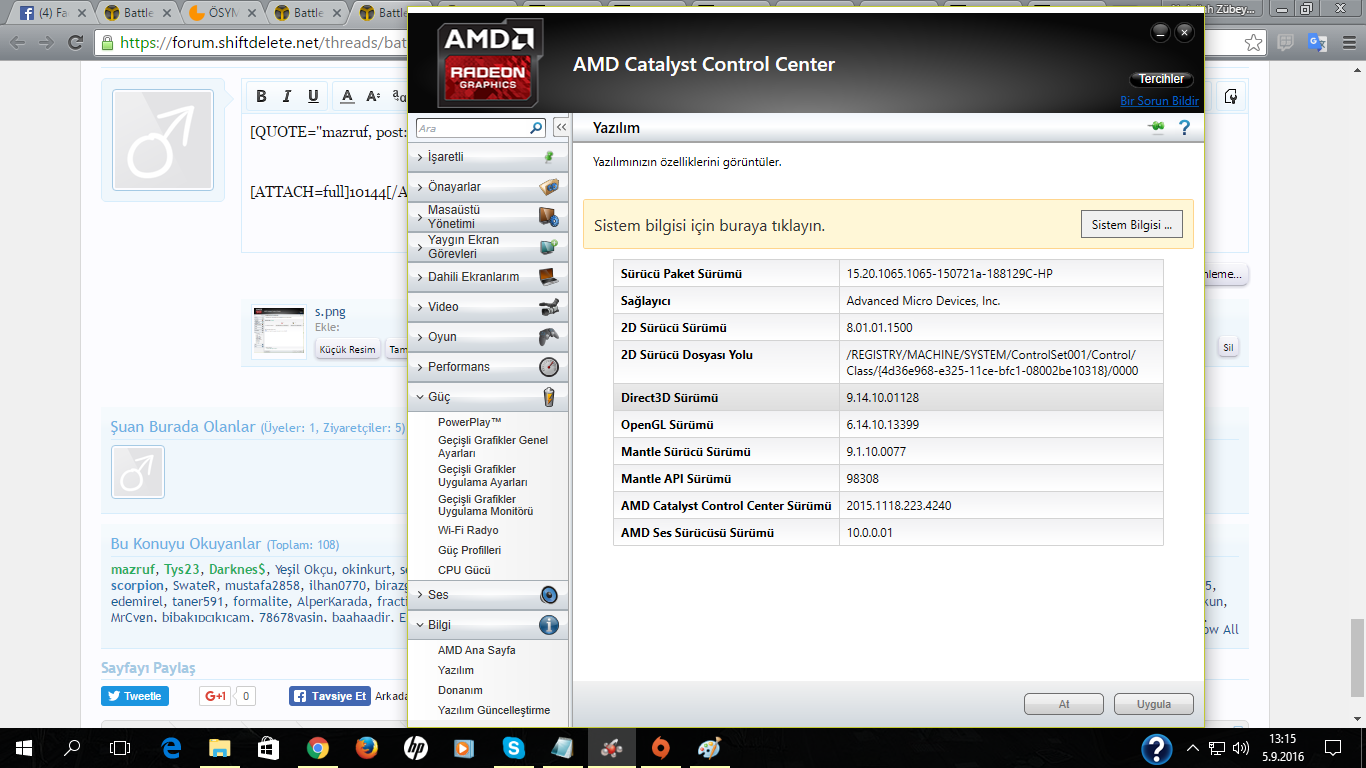This screenshot has height=768, width=1366.
Task: Open Paint from the taskbar
Action: 708,747
